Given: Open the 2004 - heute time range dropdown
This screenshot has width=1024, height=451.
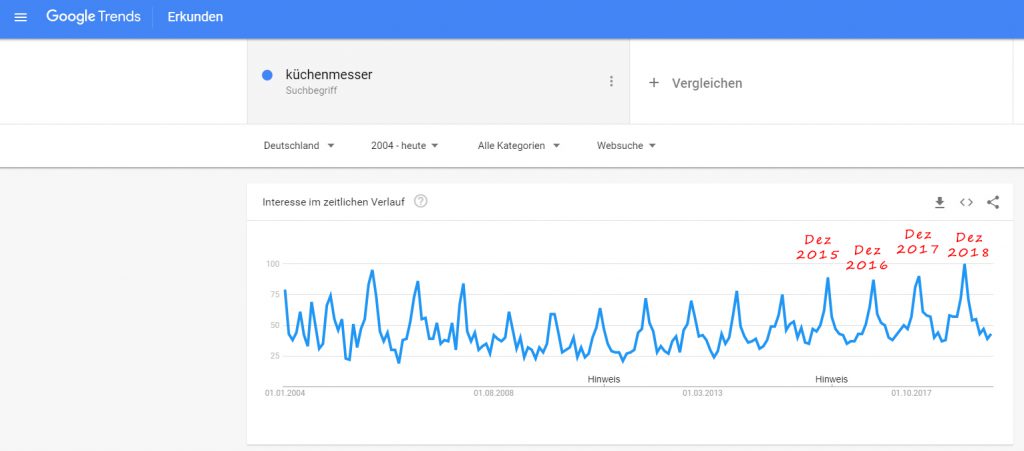Looking at the screenshot, I should tap(404, 146).
